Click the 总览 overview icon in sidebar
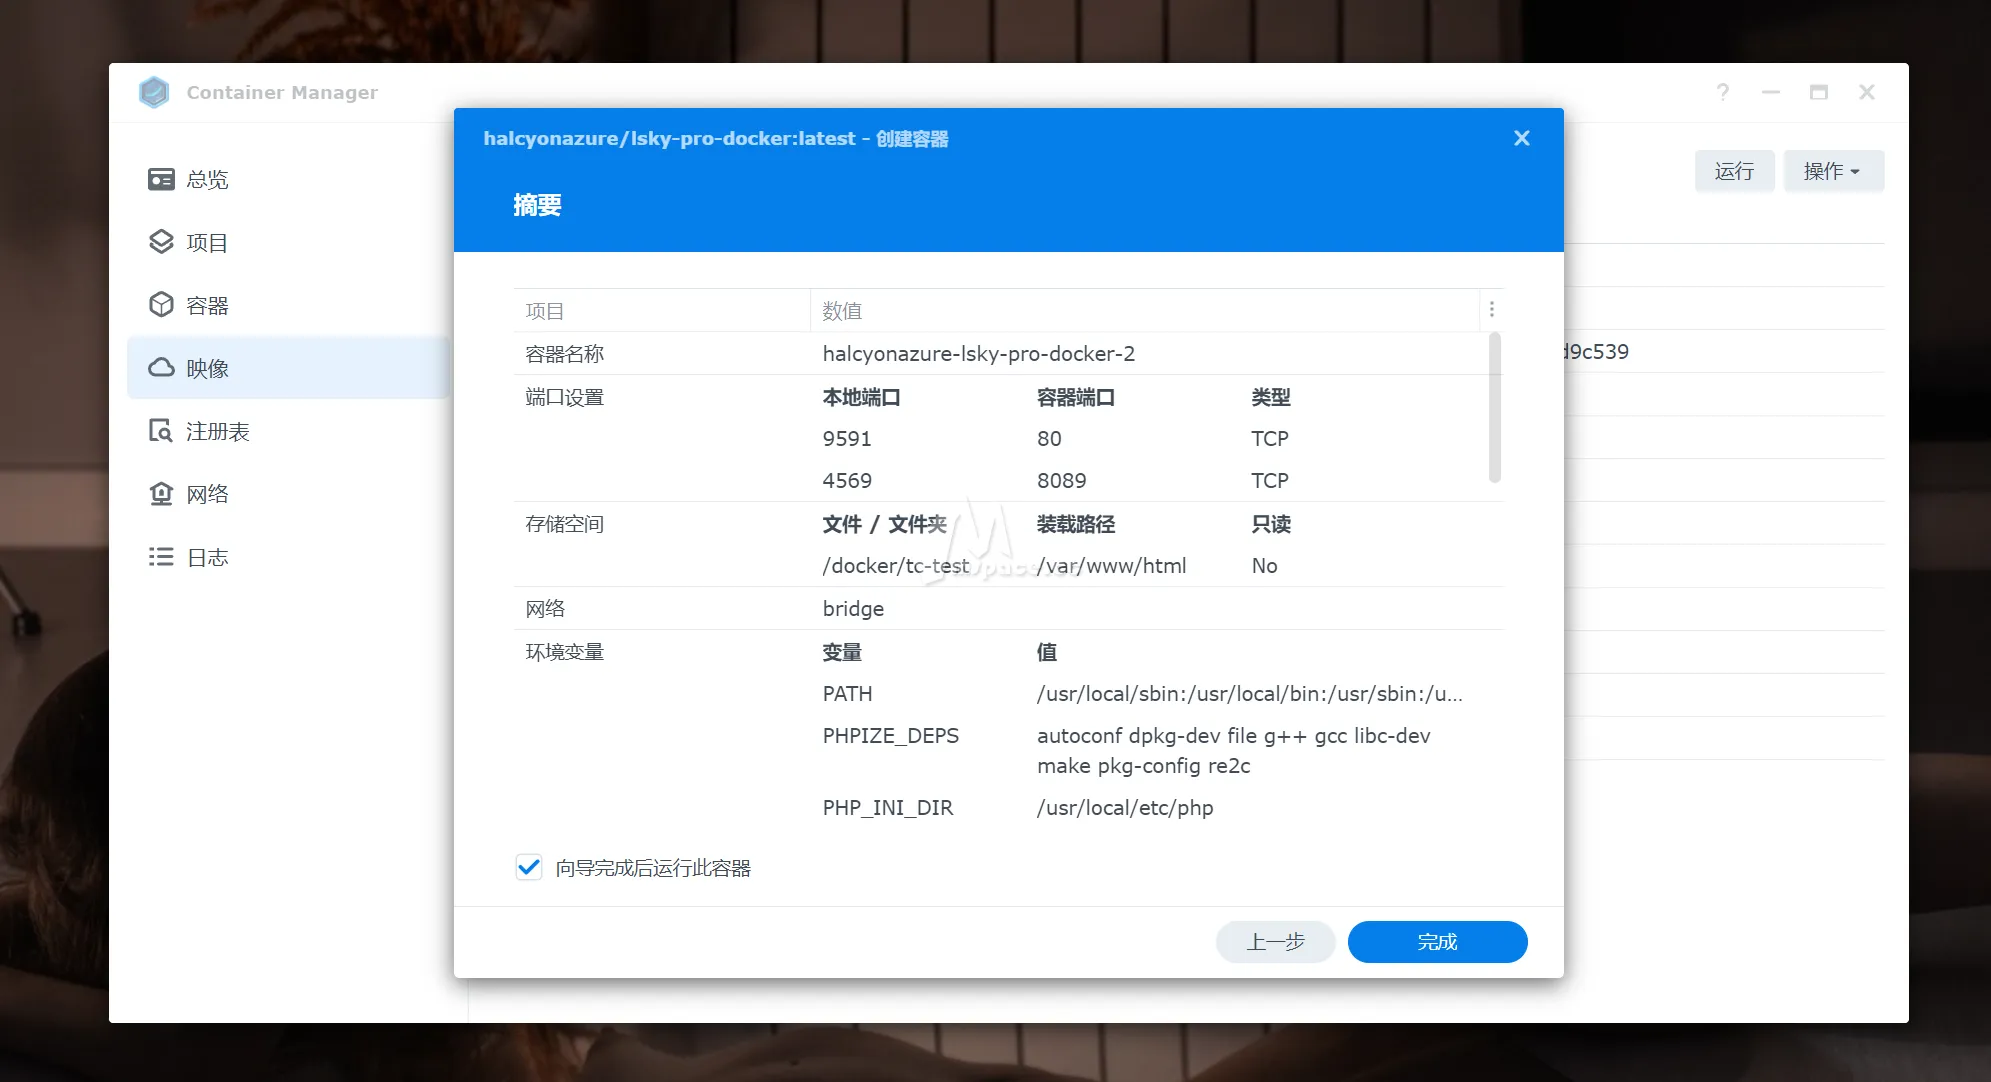This screenshot has width=1991, height=1082. click(161, 179)
